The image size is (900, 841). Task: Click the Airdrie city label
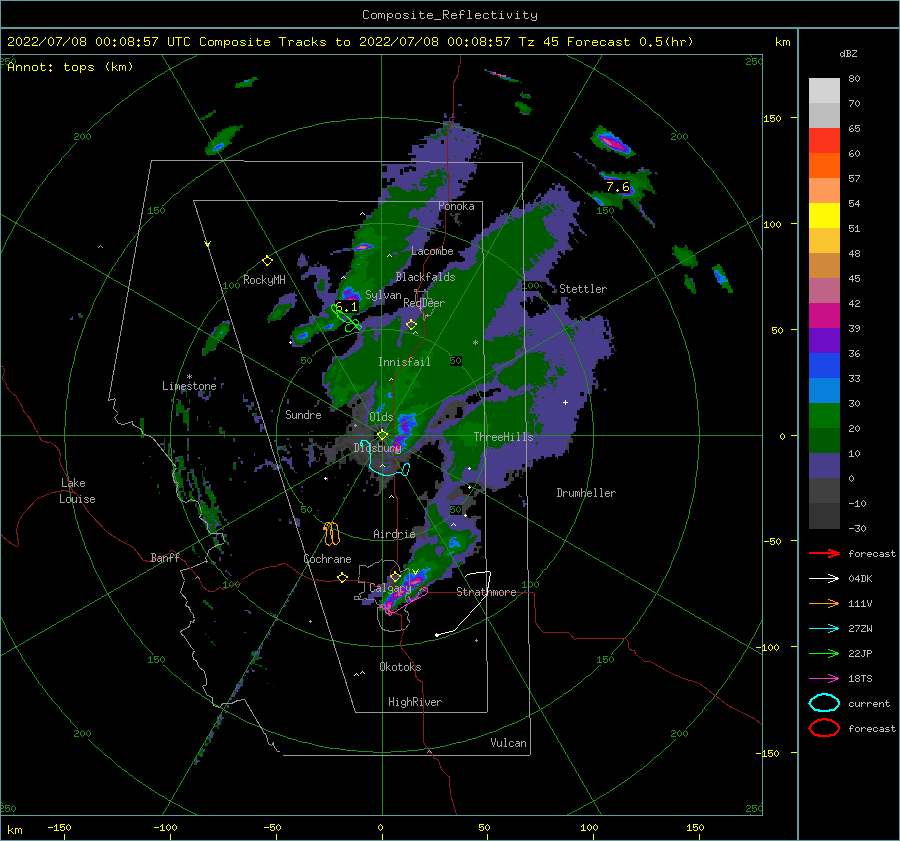pos(394,534)
